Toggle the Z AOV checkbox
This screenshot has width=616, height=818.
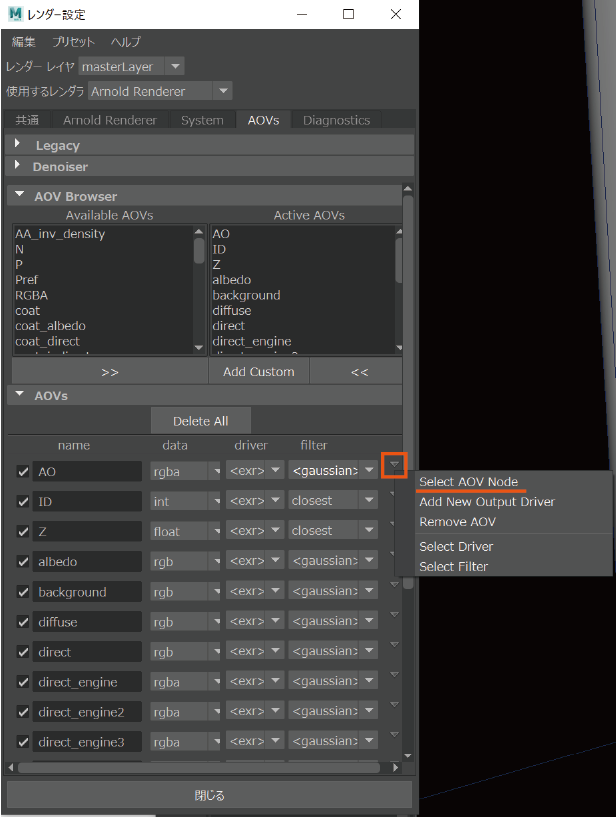pyautogui.click(x=23, y=532)
